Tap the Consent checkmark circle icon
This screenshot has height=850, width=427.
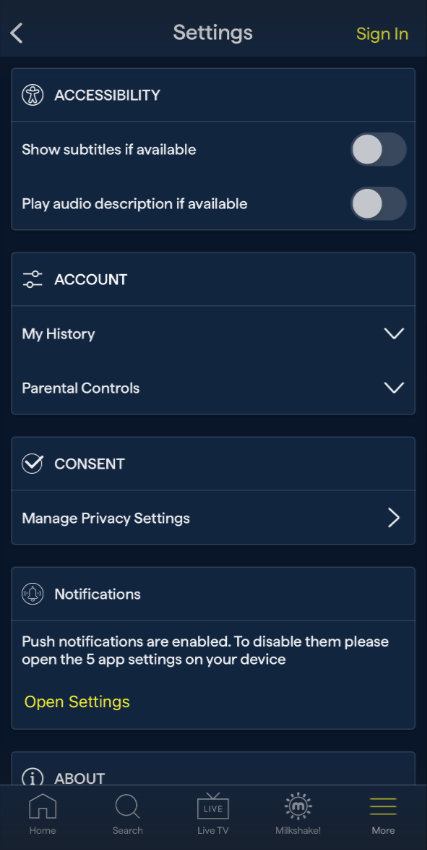[x=33, y=463]
